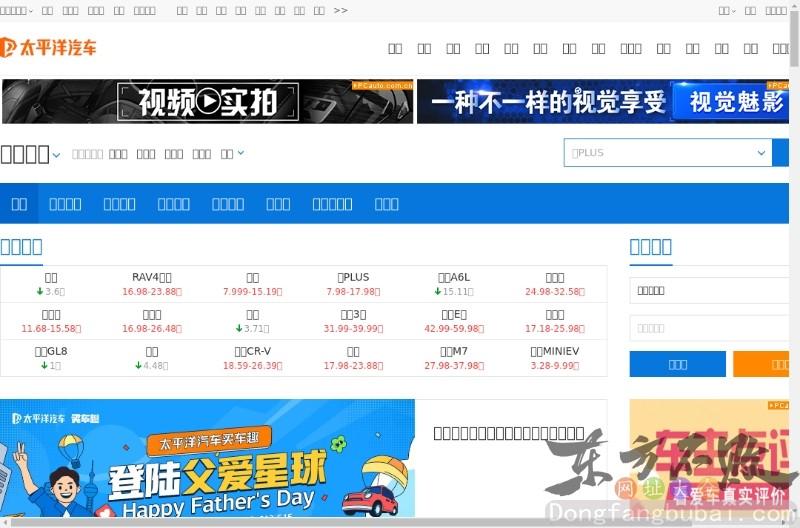This screenshot has height=528, width=800.
Task: Click the price 18.59-26.39 under CR-V
Action: tap(253, 366)
